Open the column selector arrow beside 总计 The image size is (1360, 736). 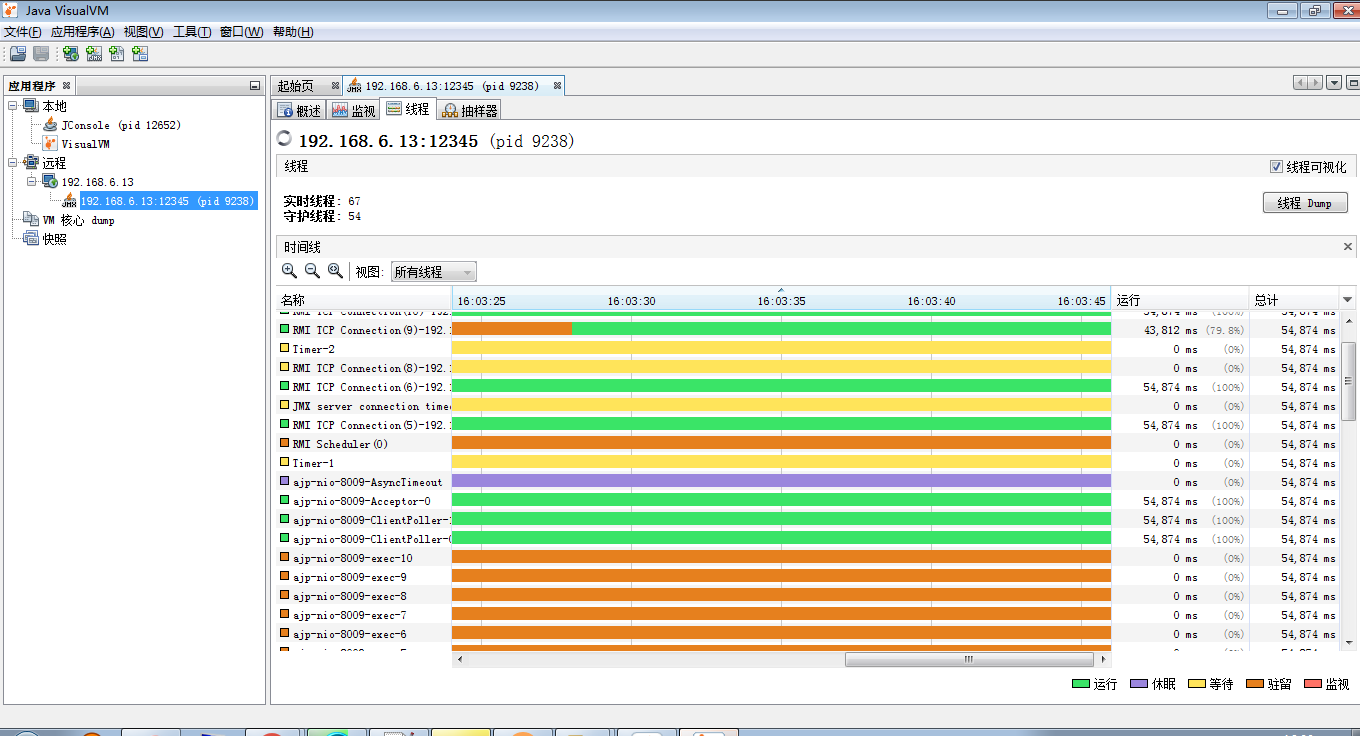point(1346,300)
